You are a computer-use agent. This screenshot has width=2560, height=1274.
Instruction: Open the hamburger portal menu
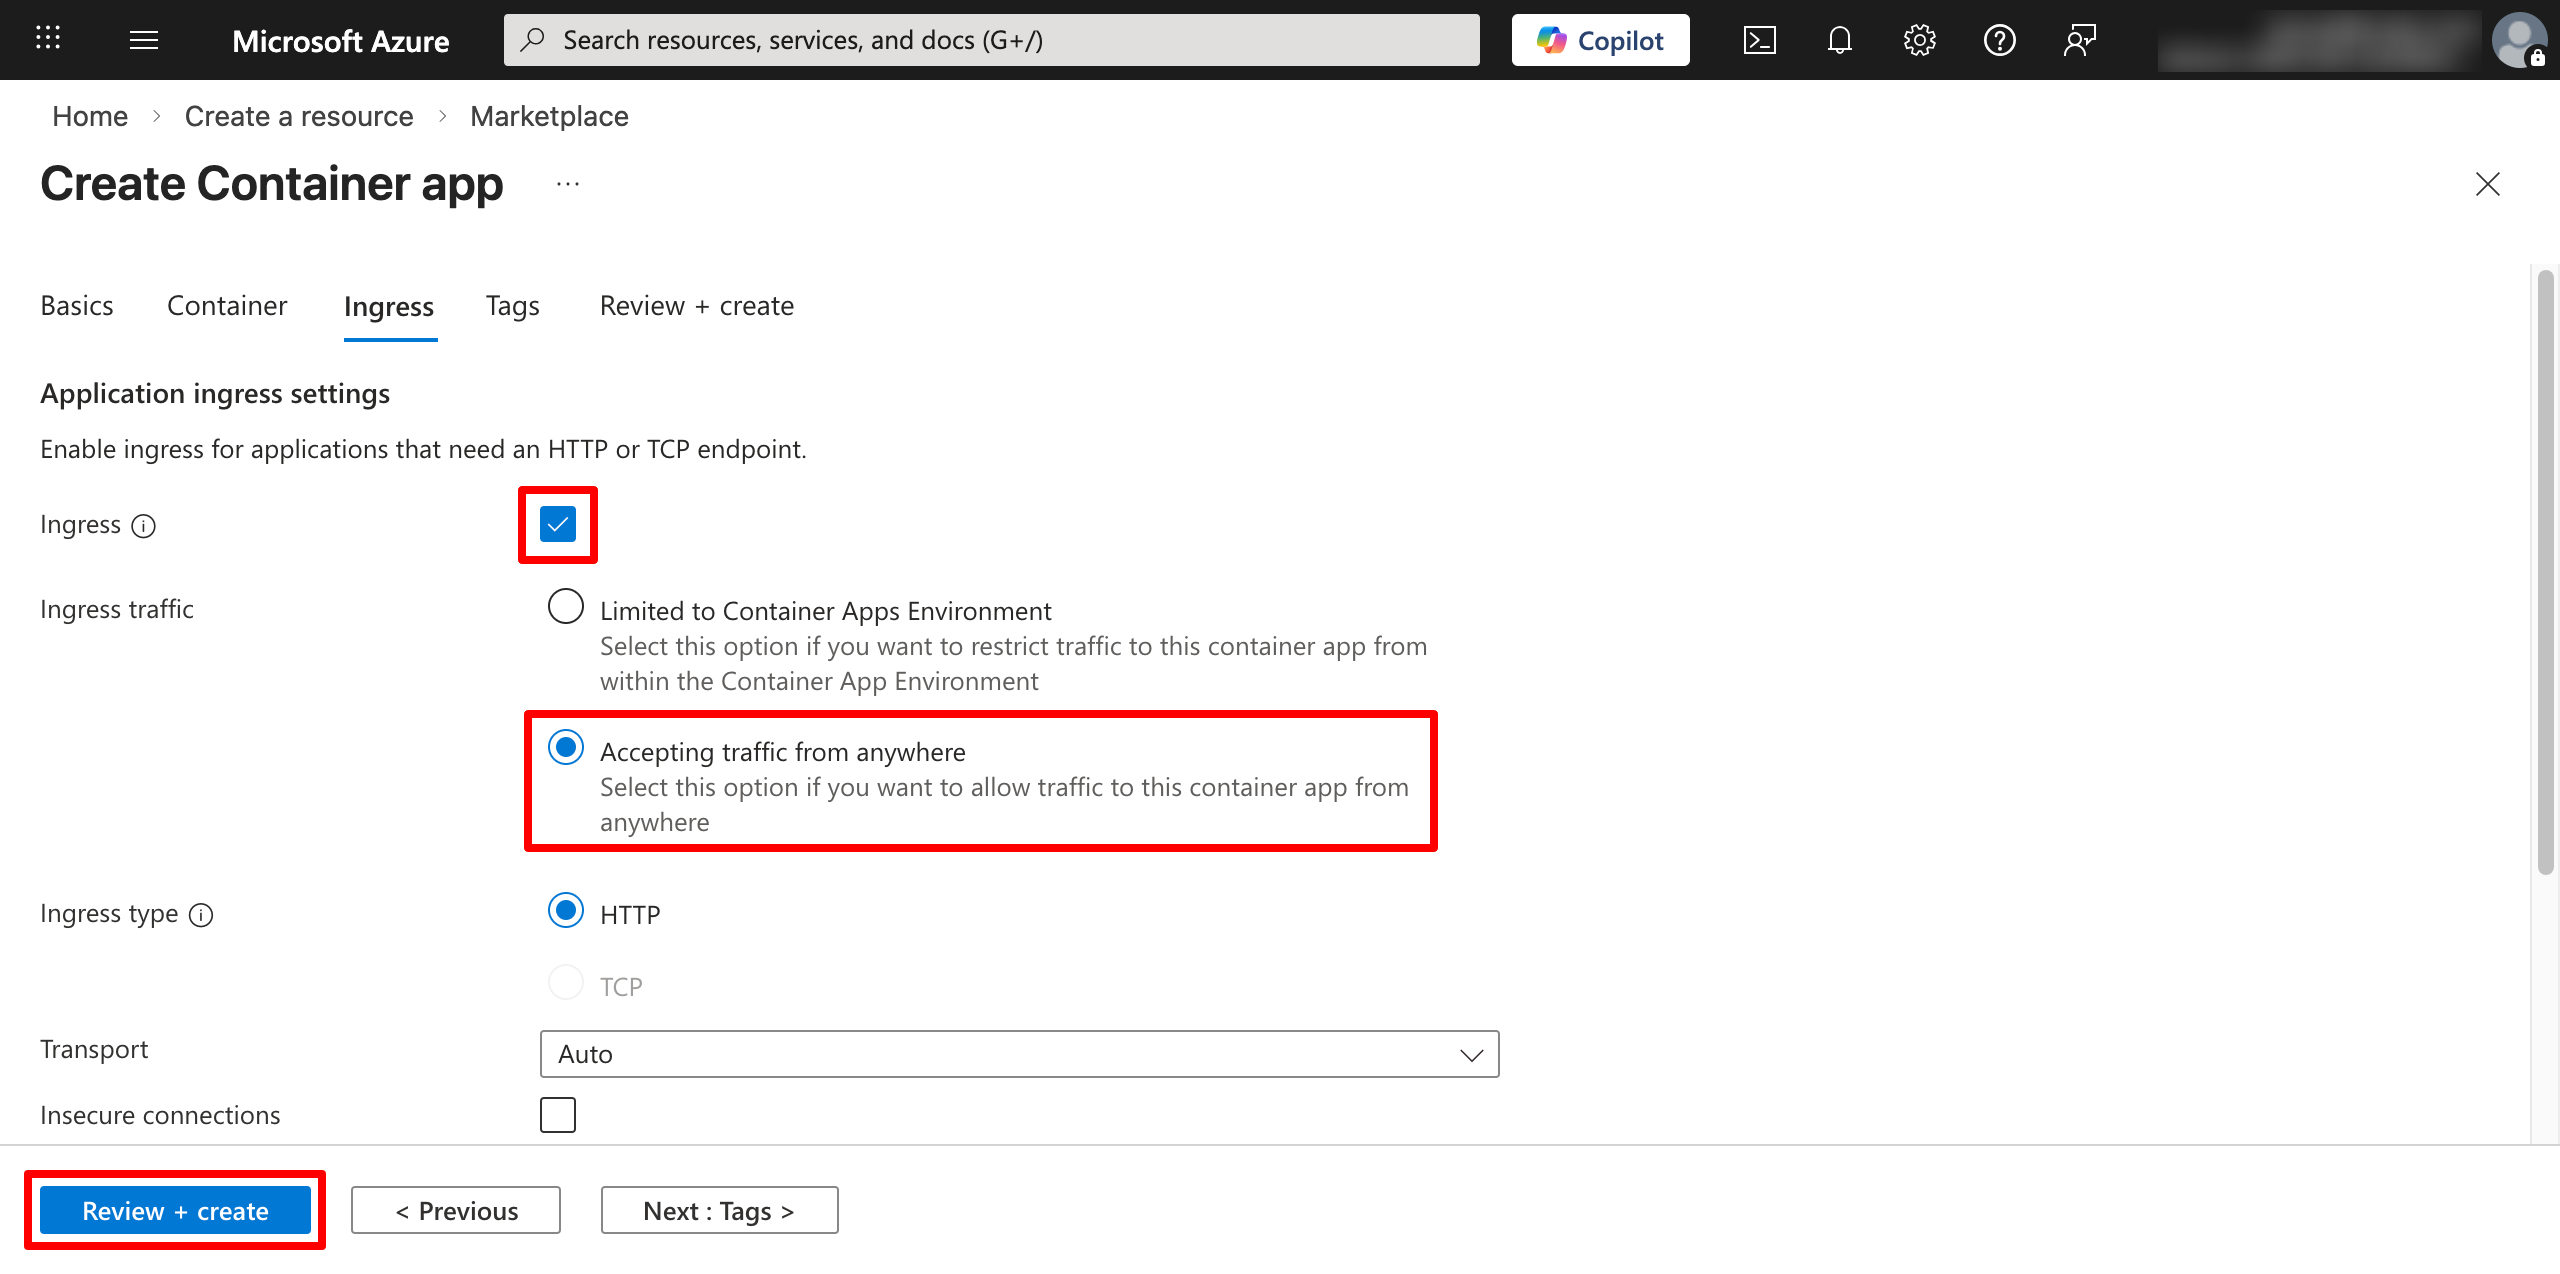(x=144, y=40)
